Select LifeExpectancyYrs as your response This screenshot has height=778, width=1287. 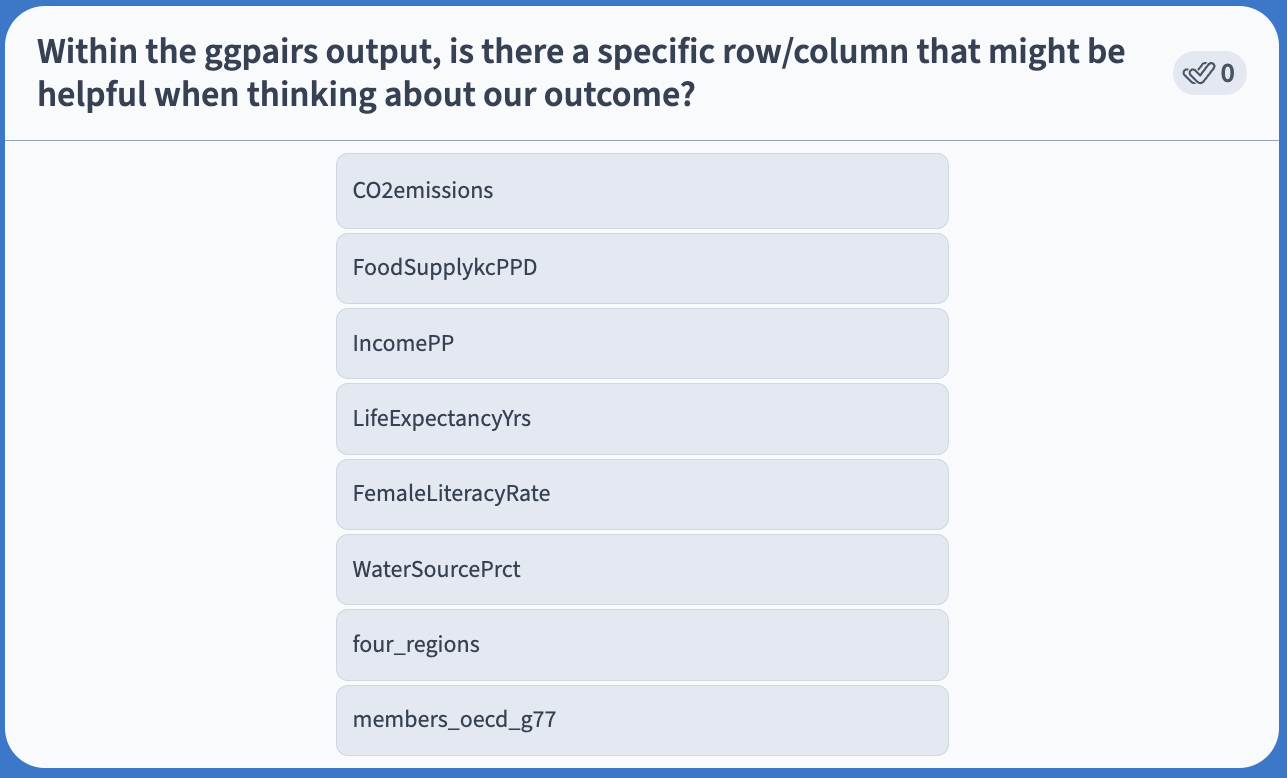(x=642, y=419)
